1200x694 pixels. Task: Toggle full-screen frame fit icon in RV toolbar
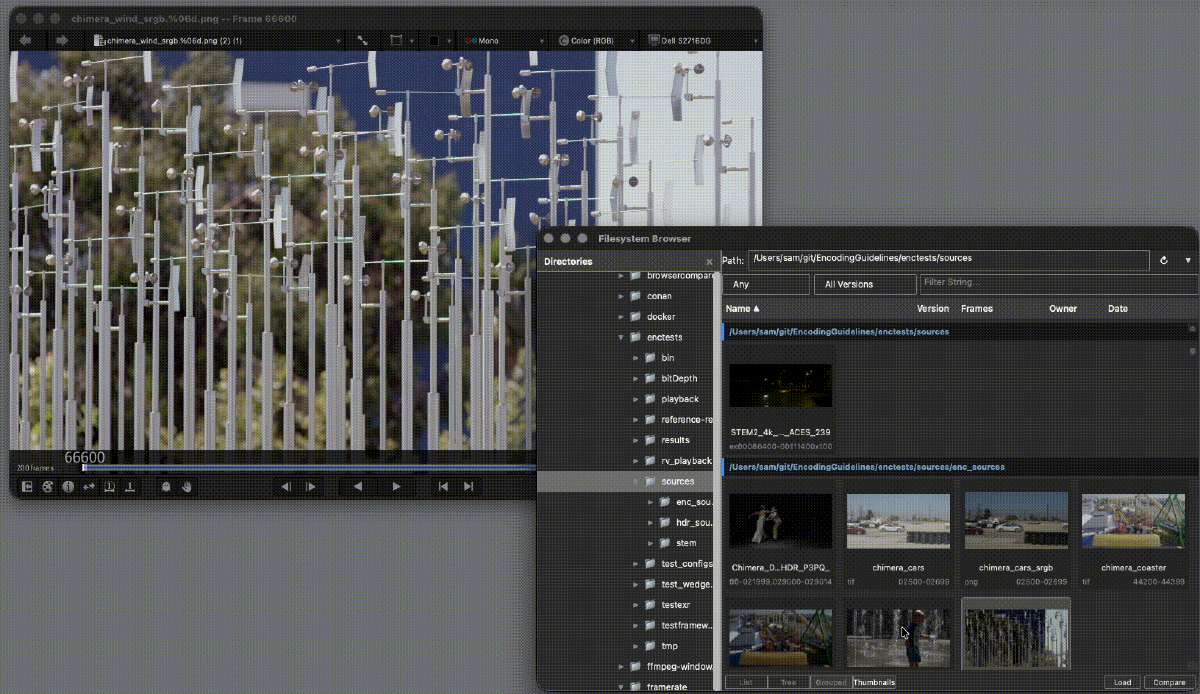tap(362, 41)
